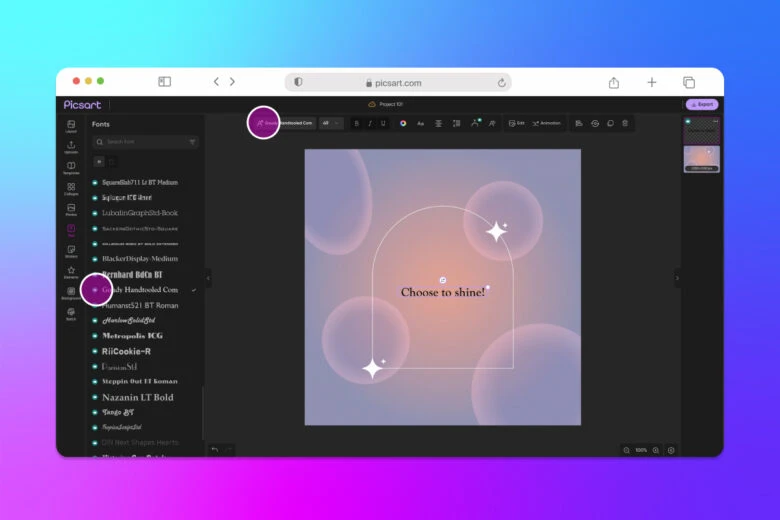The width and height of the screenshot is (780, 520).
Task: Click the undo arrow below the canvas
Action: point(214,449)
